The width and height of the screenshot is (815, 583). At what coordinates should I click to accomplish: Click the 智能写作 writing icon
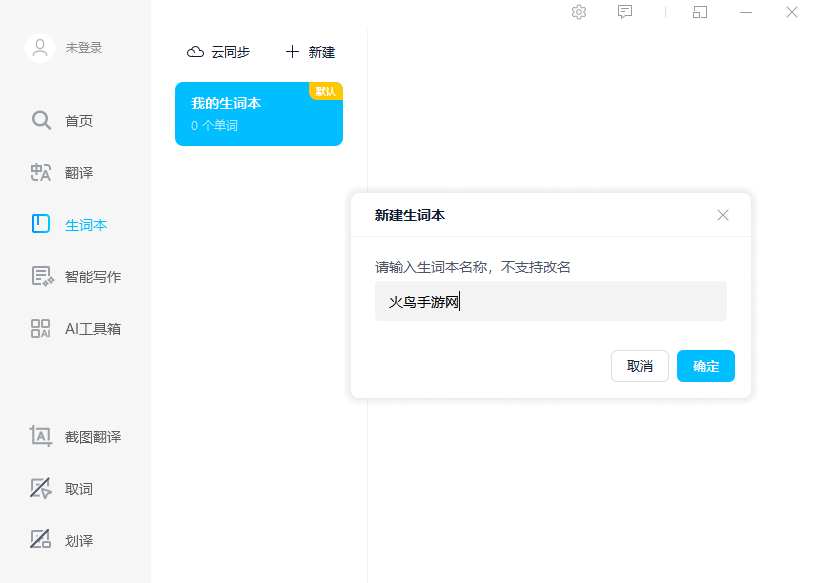coord(42,276)
